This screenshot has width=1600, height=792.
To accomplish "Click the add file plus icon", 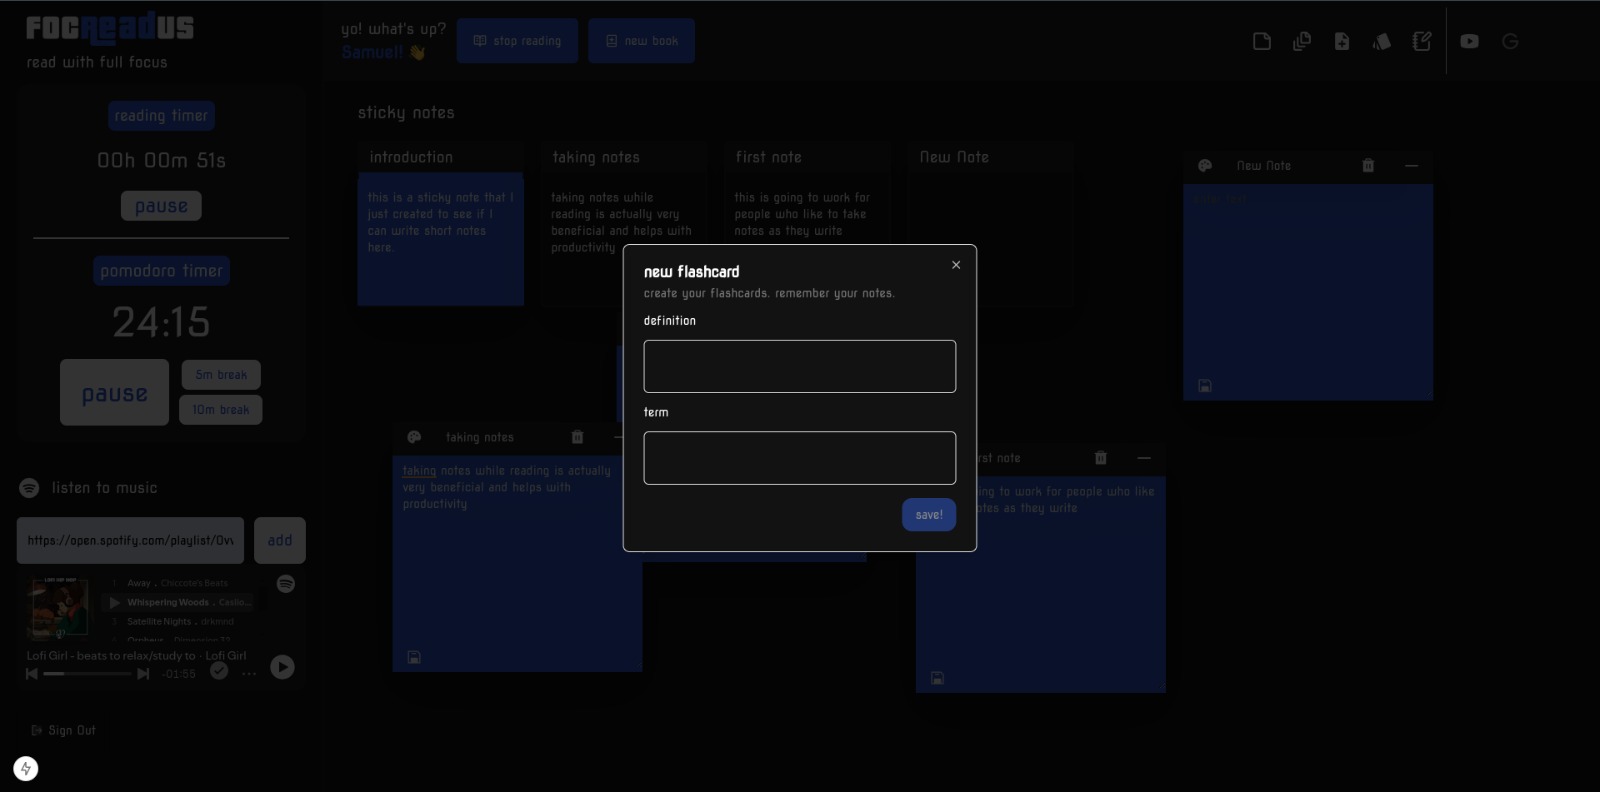I will (1342, 41).
